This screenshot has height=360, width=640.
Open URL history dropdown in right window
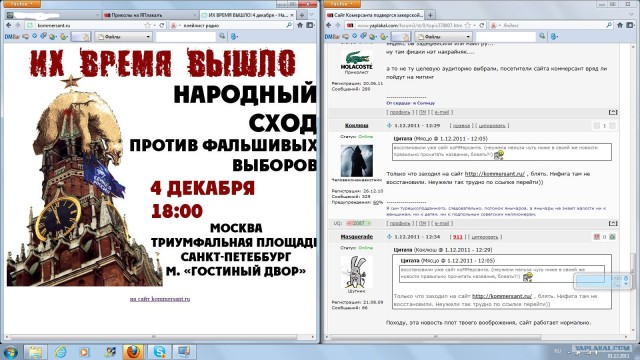475,25
